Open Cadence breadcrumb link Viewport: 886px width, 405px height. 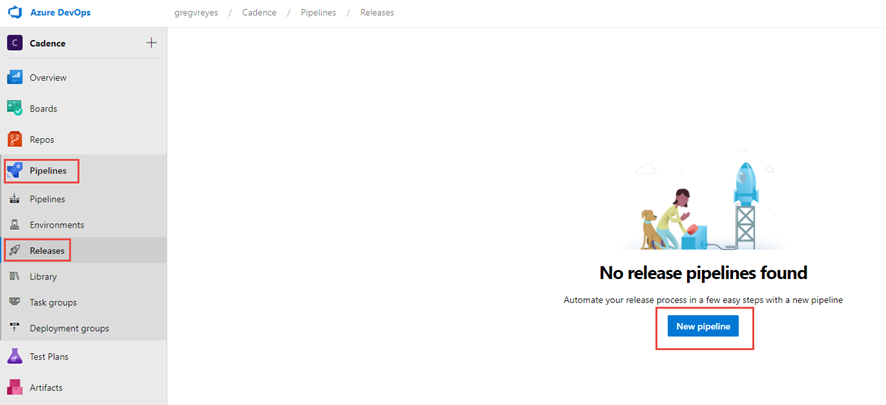259,12
